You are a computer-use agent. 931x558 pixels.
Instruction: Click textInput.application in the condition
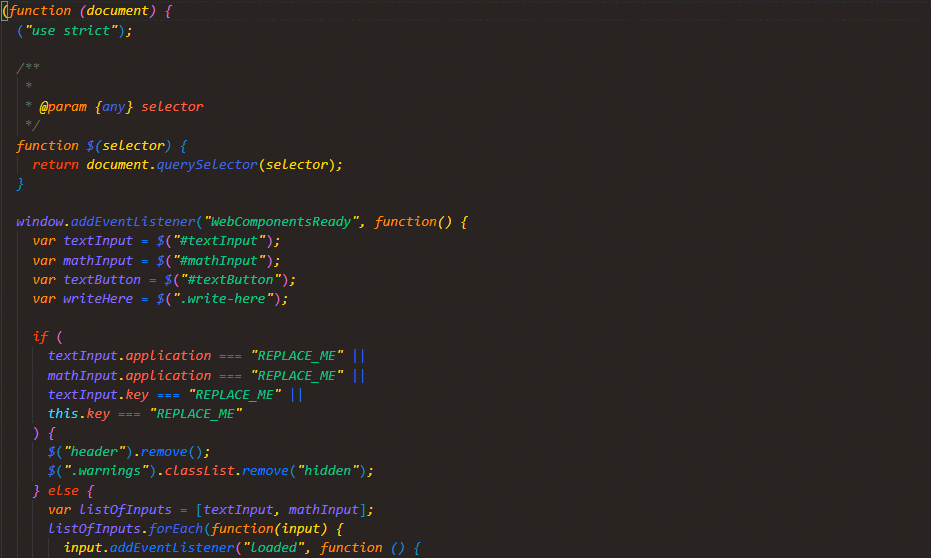[129, 356]
